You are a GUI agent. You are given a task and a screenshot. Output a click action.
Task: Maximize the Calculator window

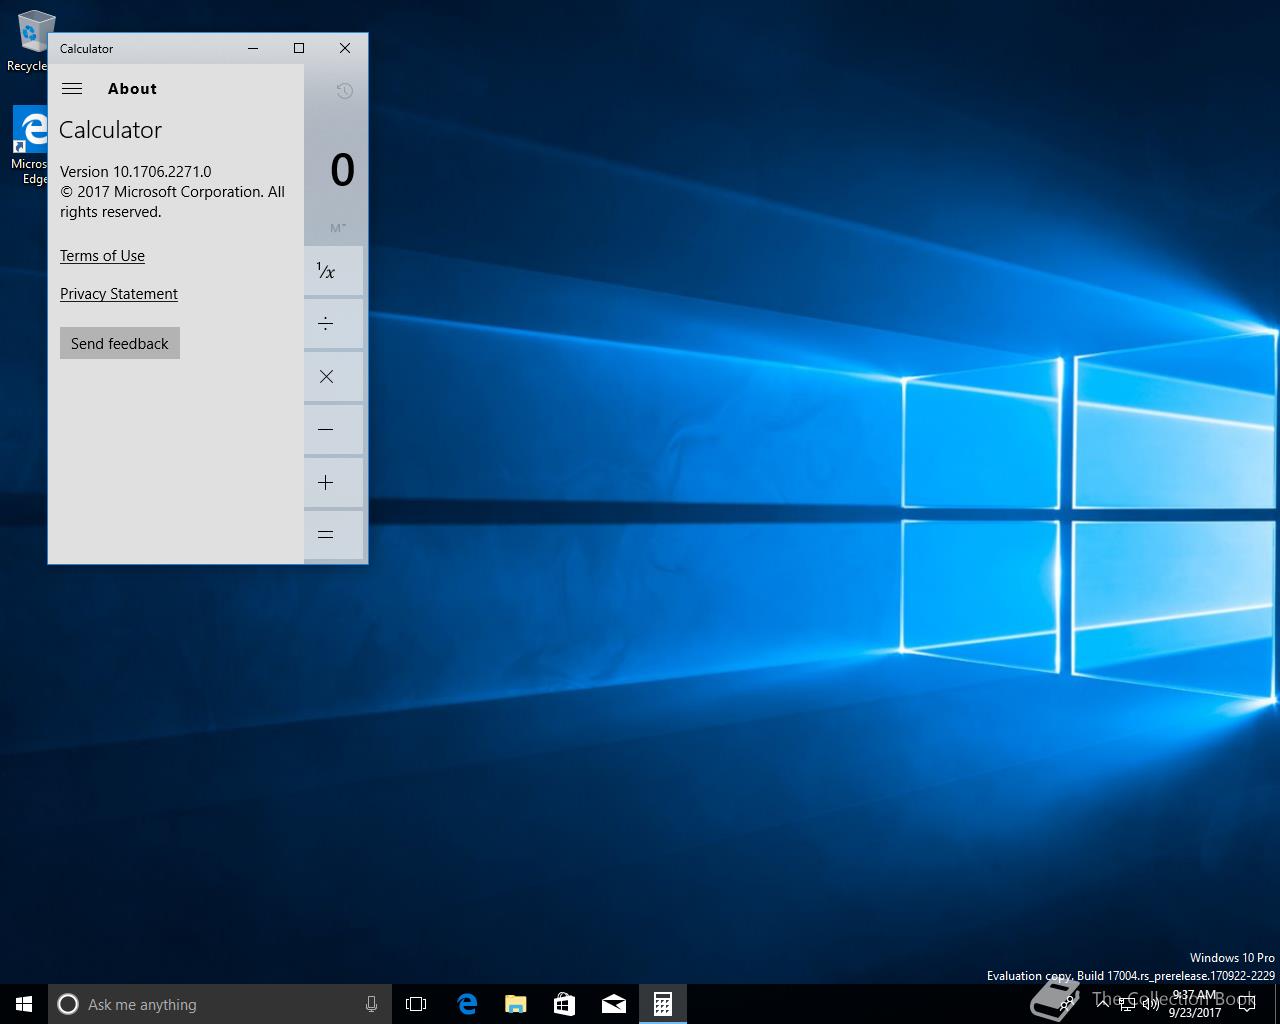(299, 48)
